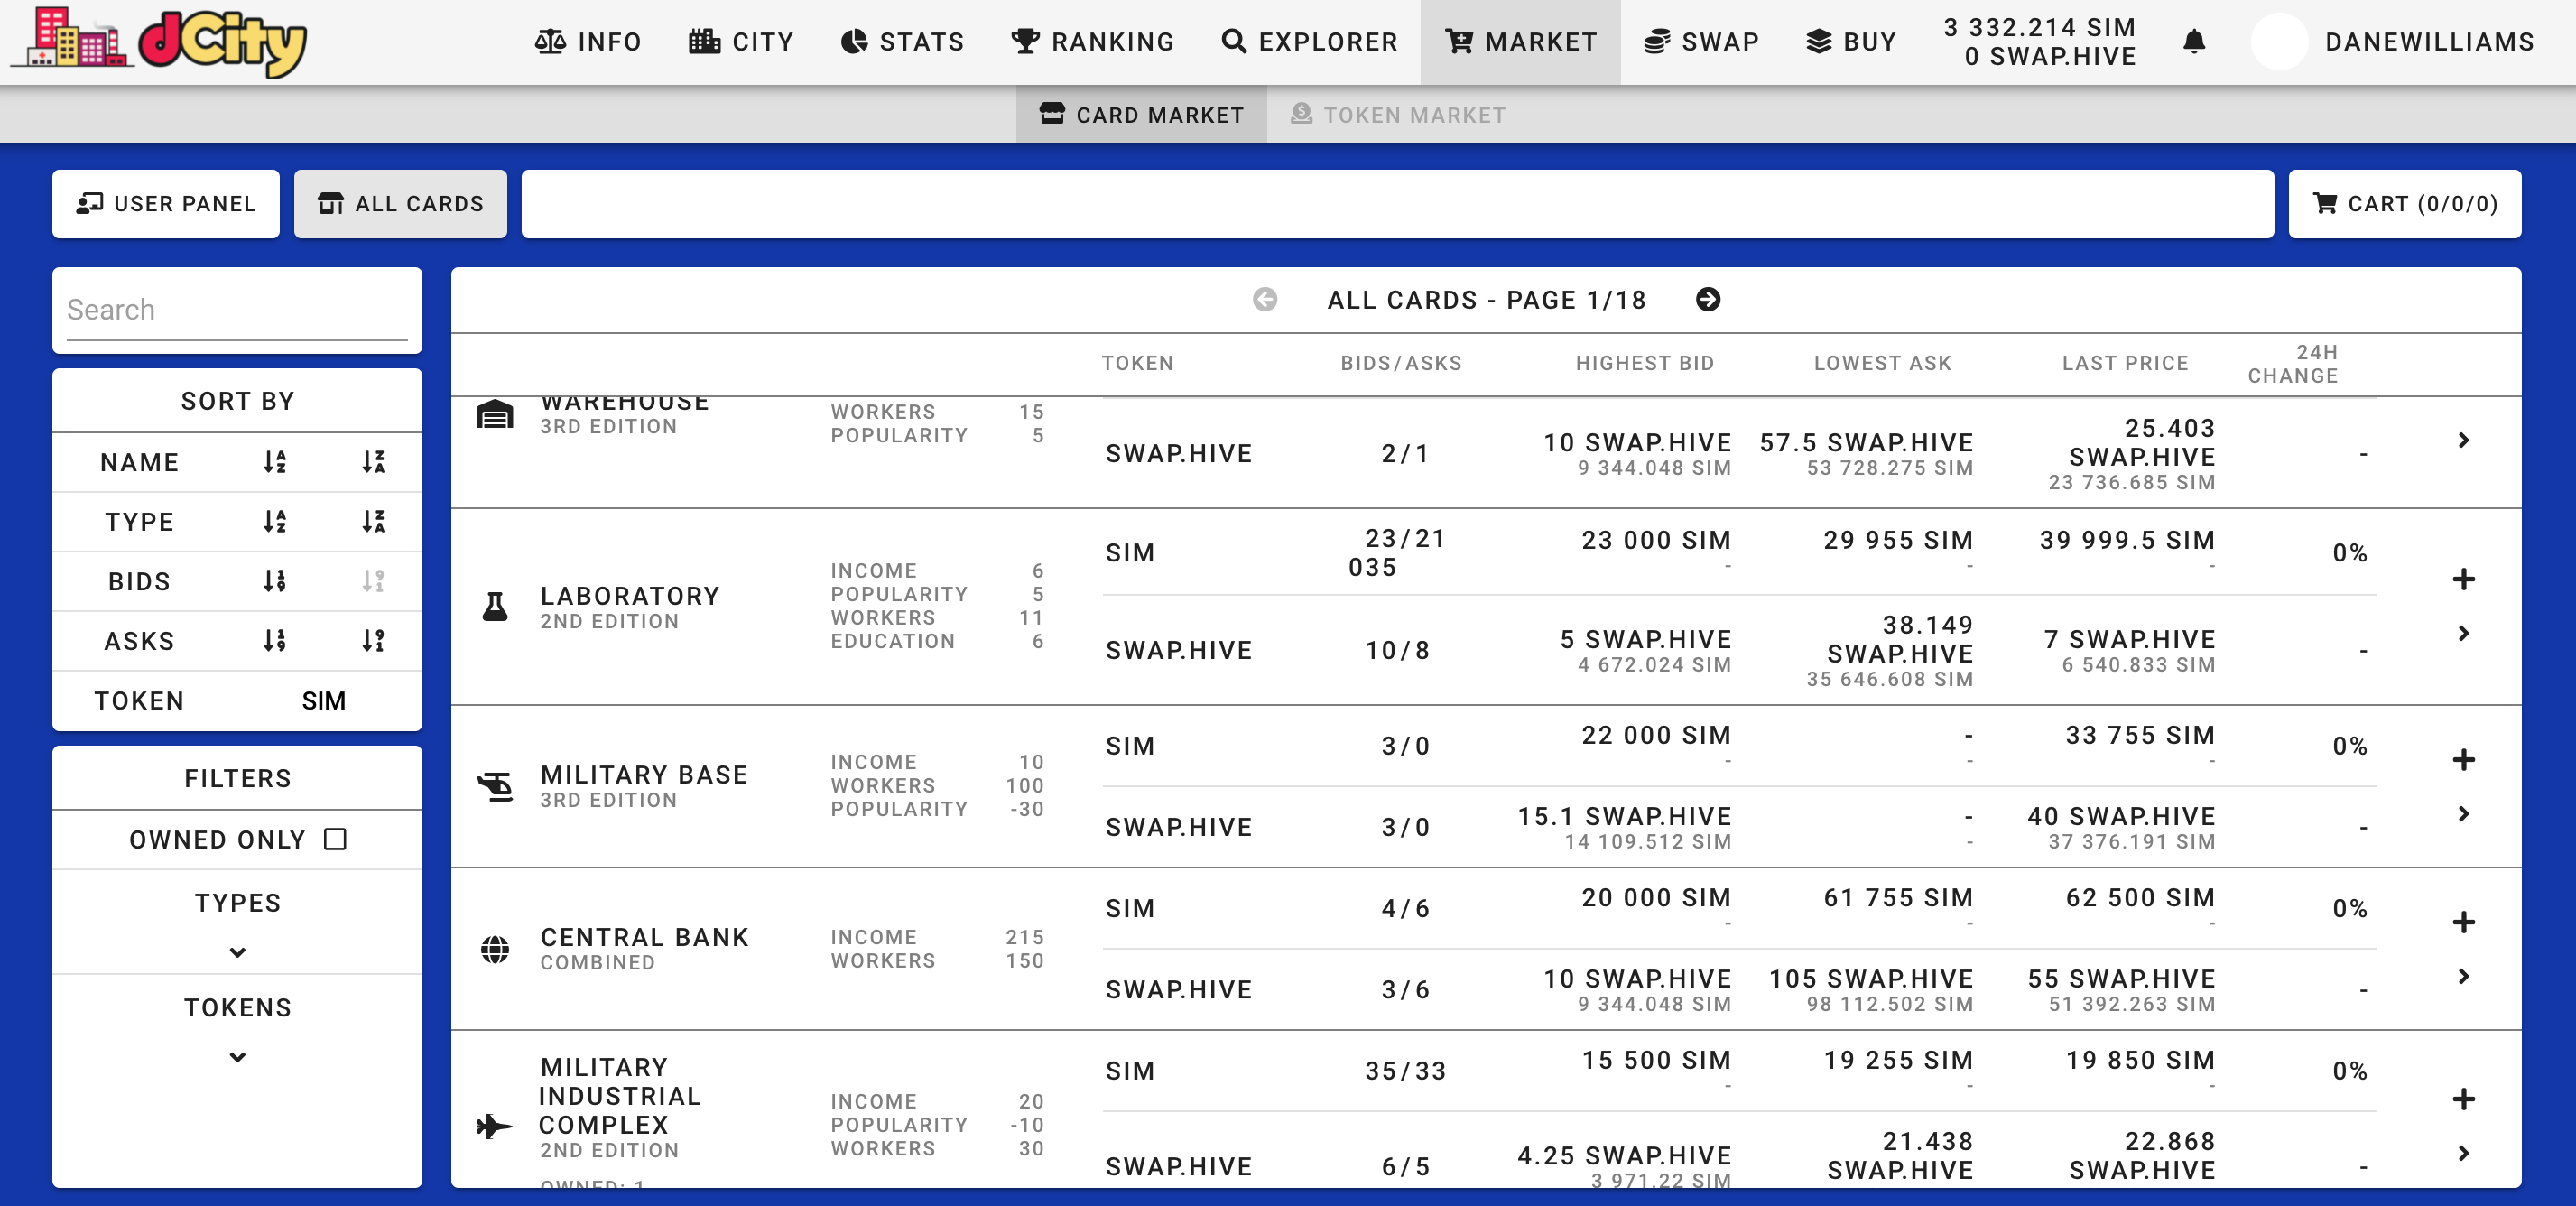Viewport: 2576px width, 1206px height.
Task: Click 61 755 SIM lowest ask
Action: (1898, 898)
